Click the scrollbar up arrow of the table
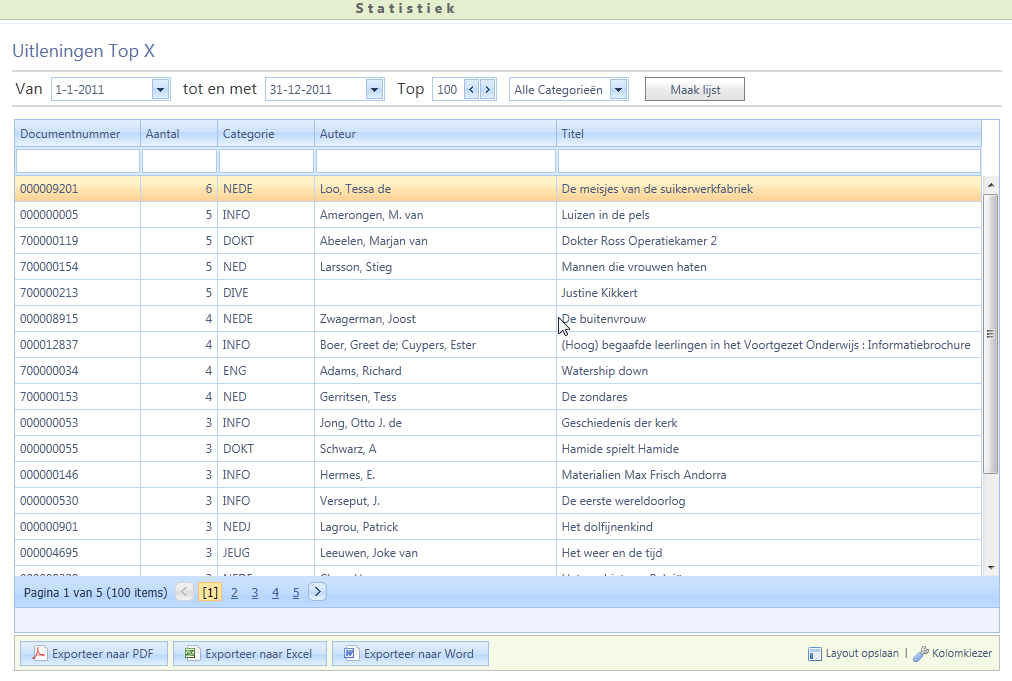Viewport: 1012px width, 681px height. click(x=991, y=185)
